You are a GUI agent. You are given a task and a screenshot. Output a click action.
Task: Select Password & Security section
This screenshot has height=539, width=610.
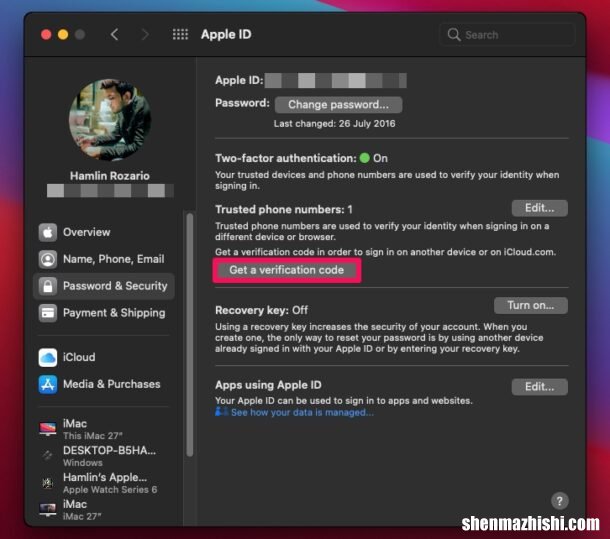tap(104, 286)
